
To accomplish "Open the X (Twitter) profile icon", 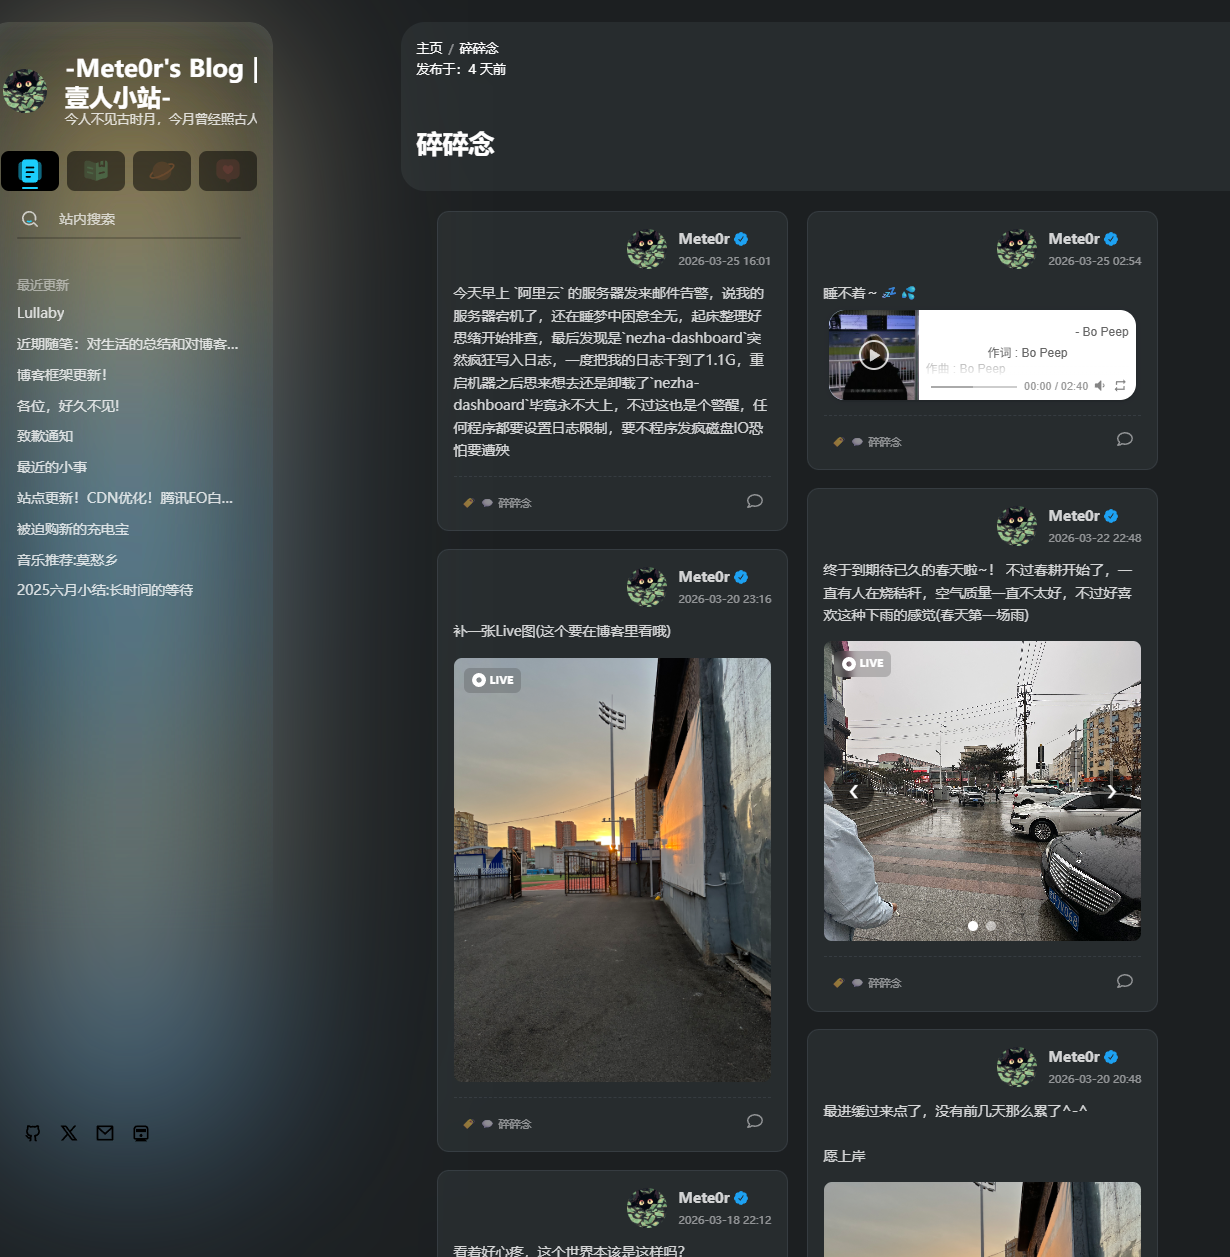I will (x=69, y=1133).
